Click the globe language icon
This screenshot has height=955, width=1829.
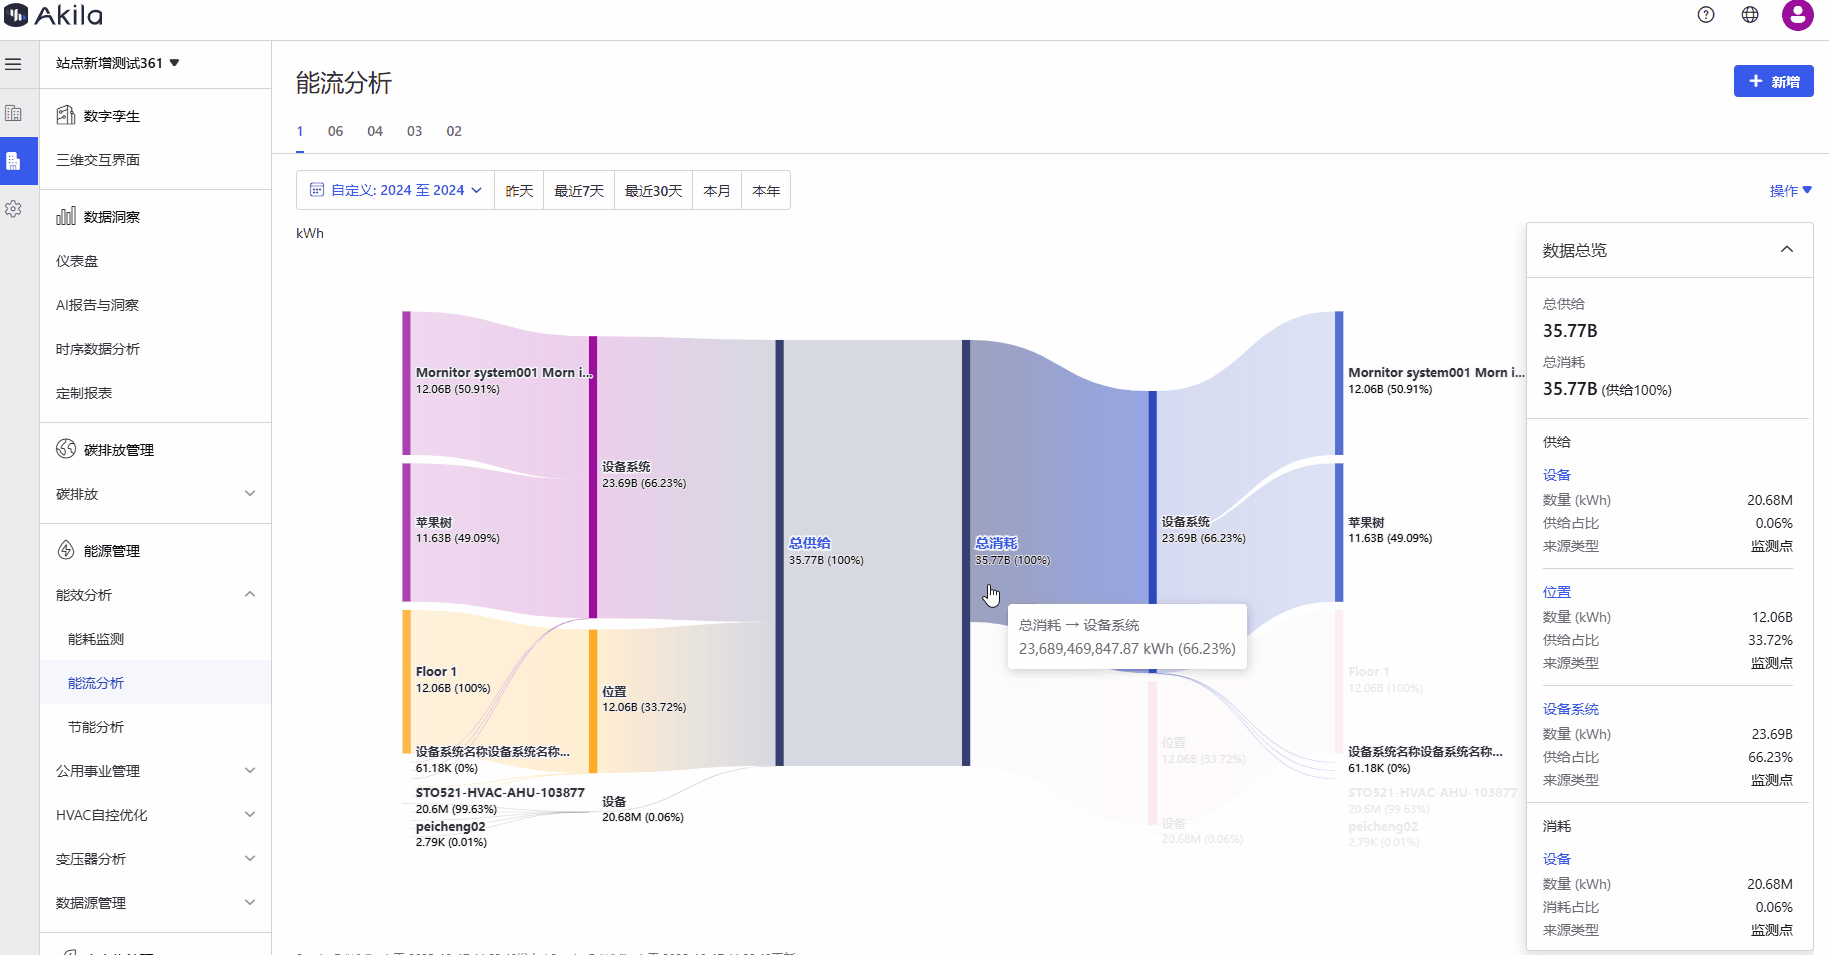[x=1750, y=15]
